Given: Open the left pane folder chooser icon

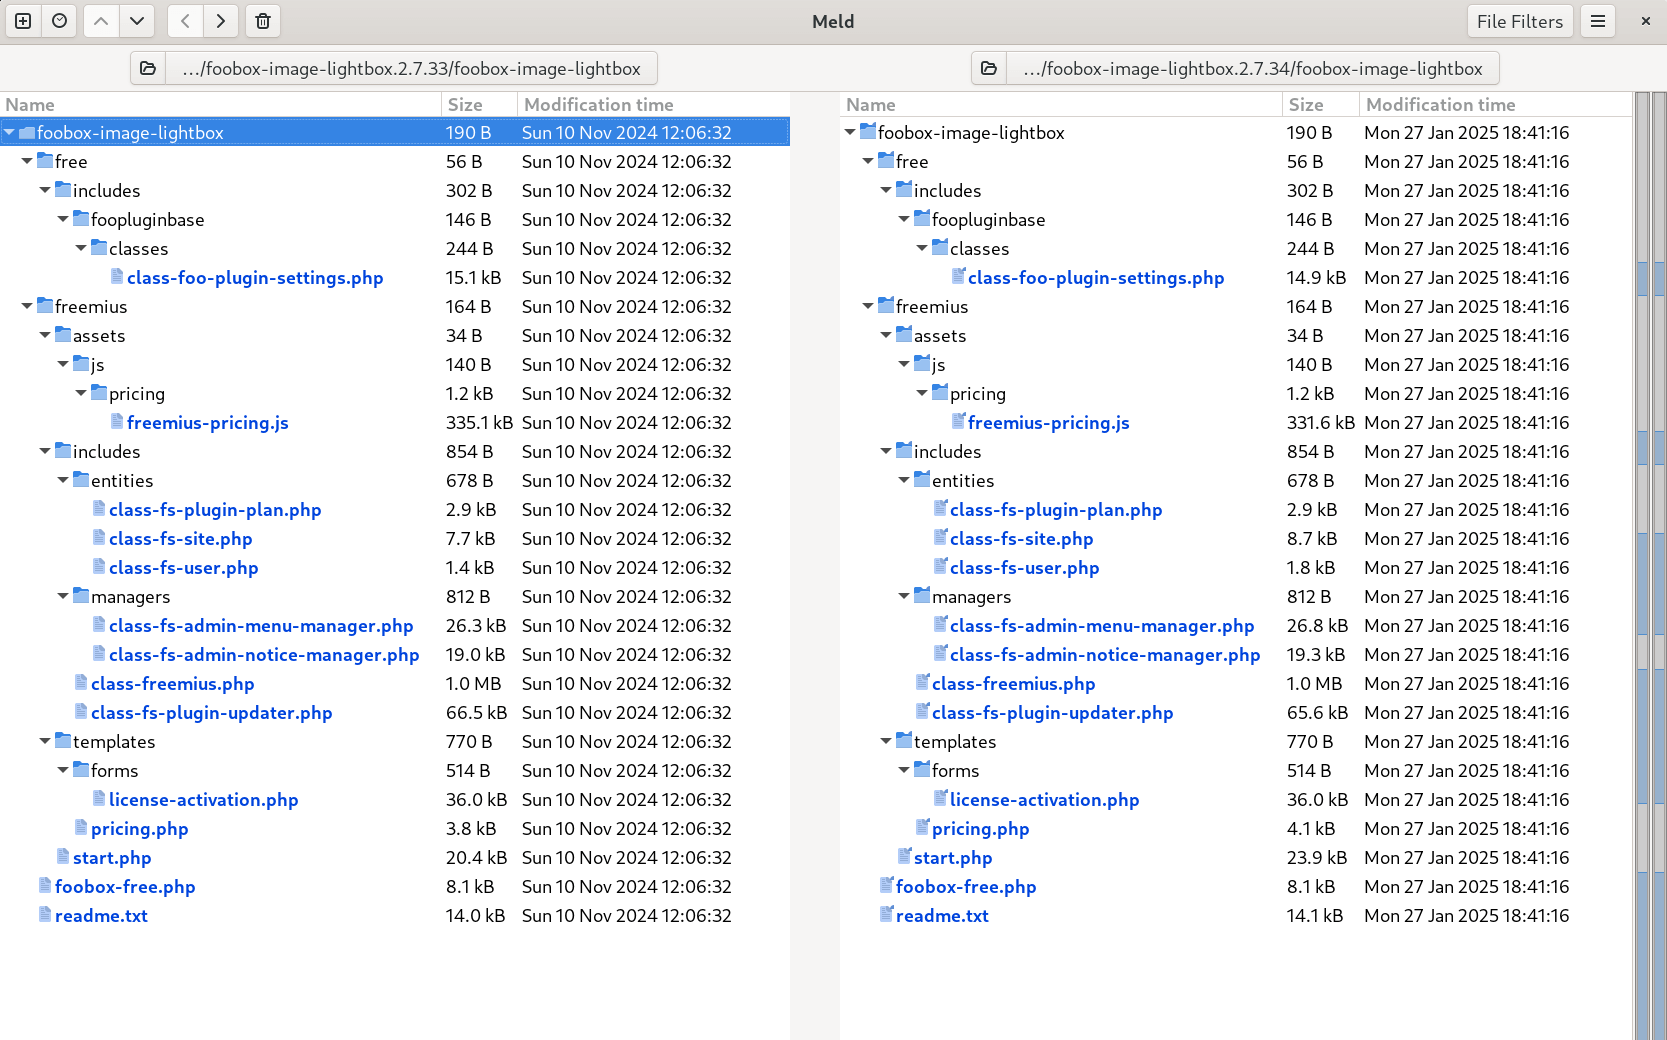Looking at the screenshot, I should 148,68.
